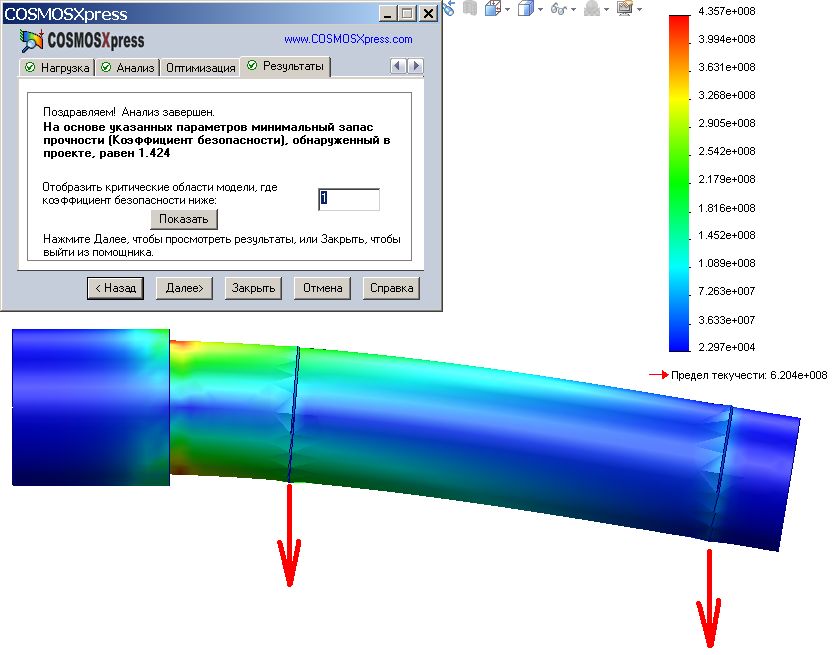Cancel with the Отмена button

click(x=322, y=288)
